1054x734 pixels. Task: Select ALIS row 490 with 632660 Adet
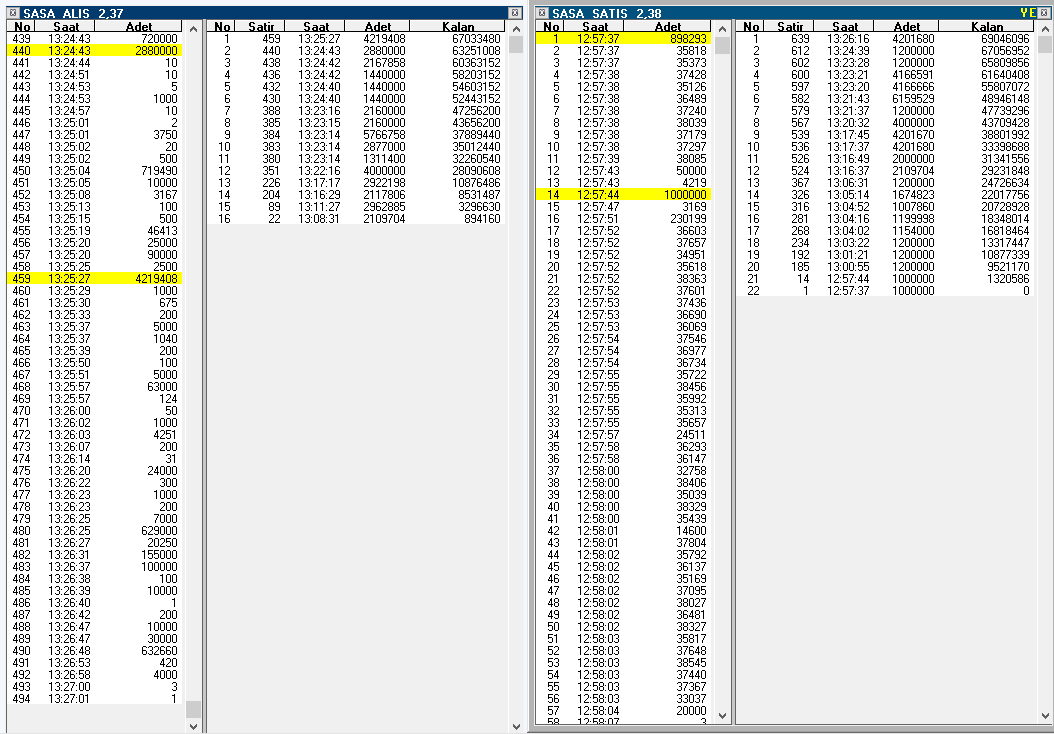95,650
